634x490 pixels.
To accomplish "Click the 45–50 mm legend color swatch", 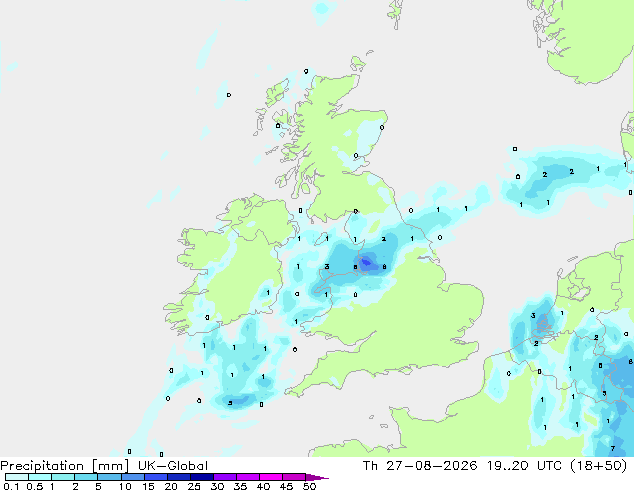I will click(x=294, y=477).
